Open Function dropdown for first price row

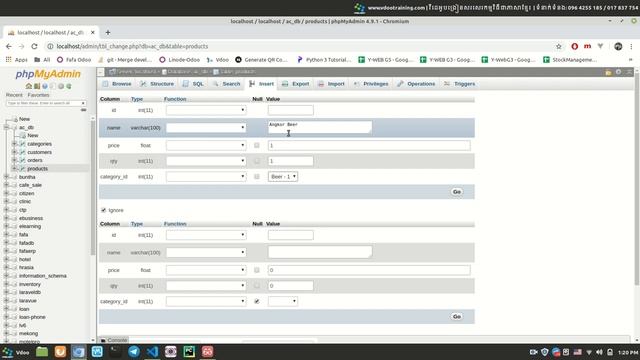[206, 145]
